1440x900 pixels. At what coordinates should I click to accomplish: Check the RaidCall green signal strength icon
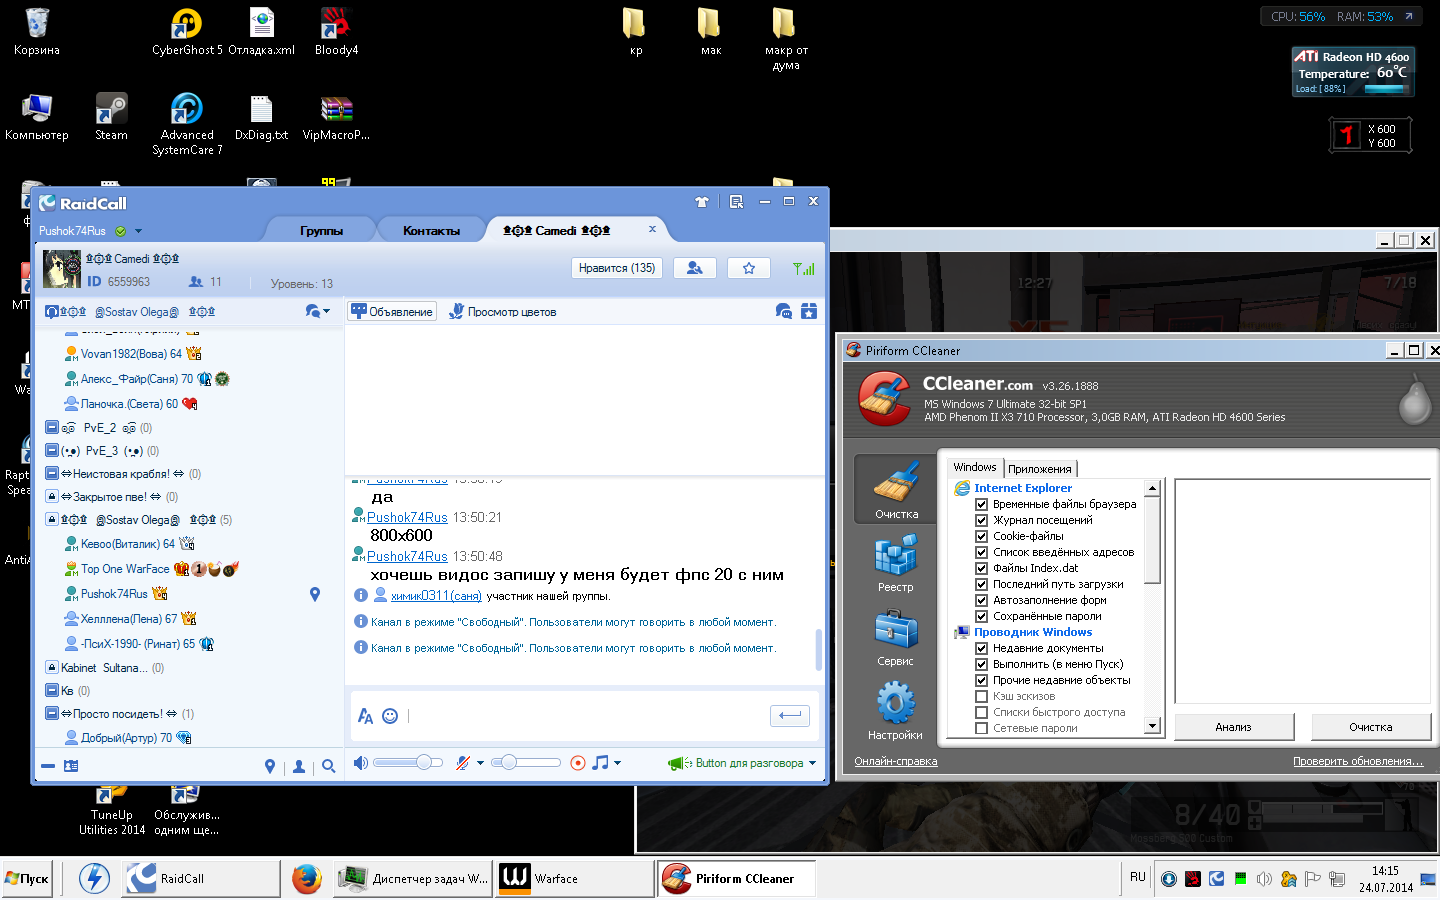[x=803, y=268]
